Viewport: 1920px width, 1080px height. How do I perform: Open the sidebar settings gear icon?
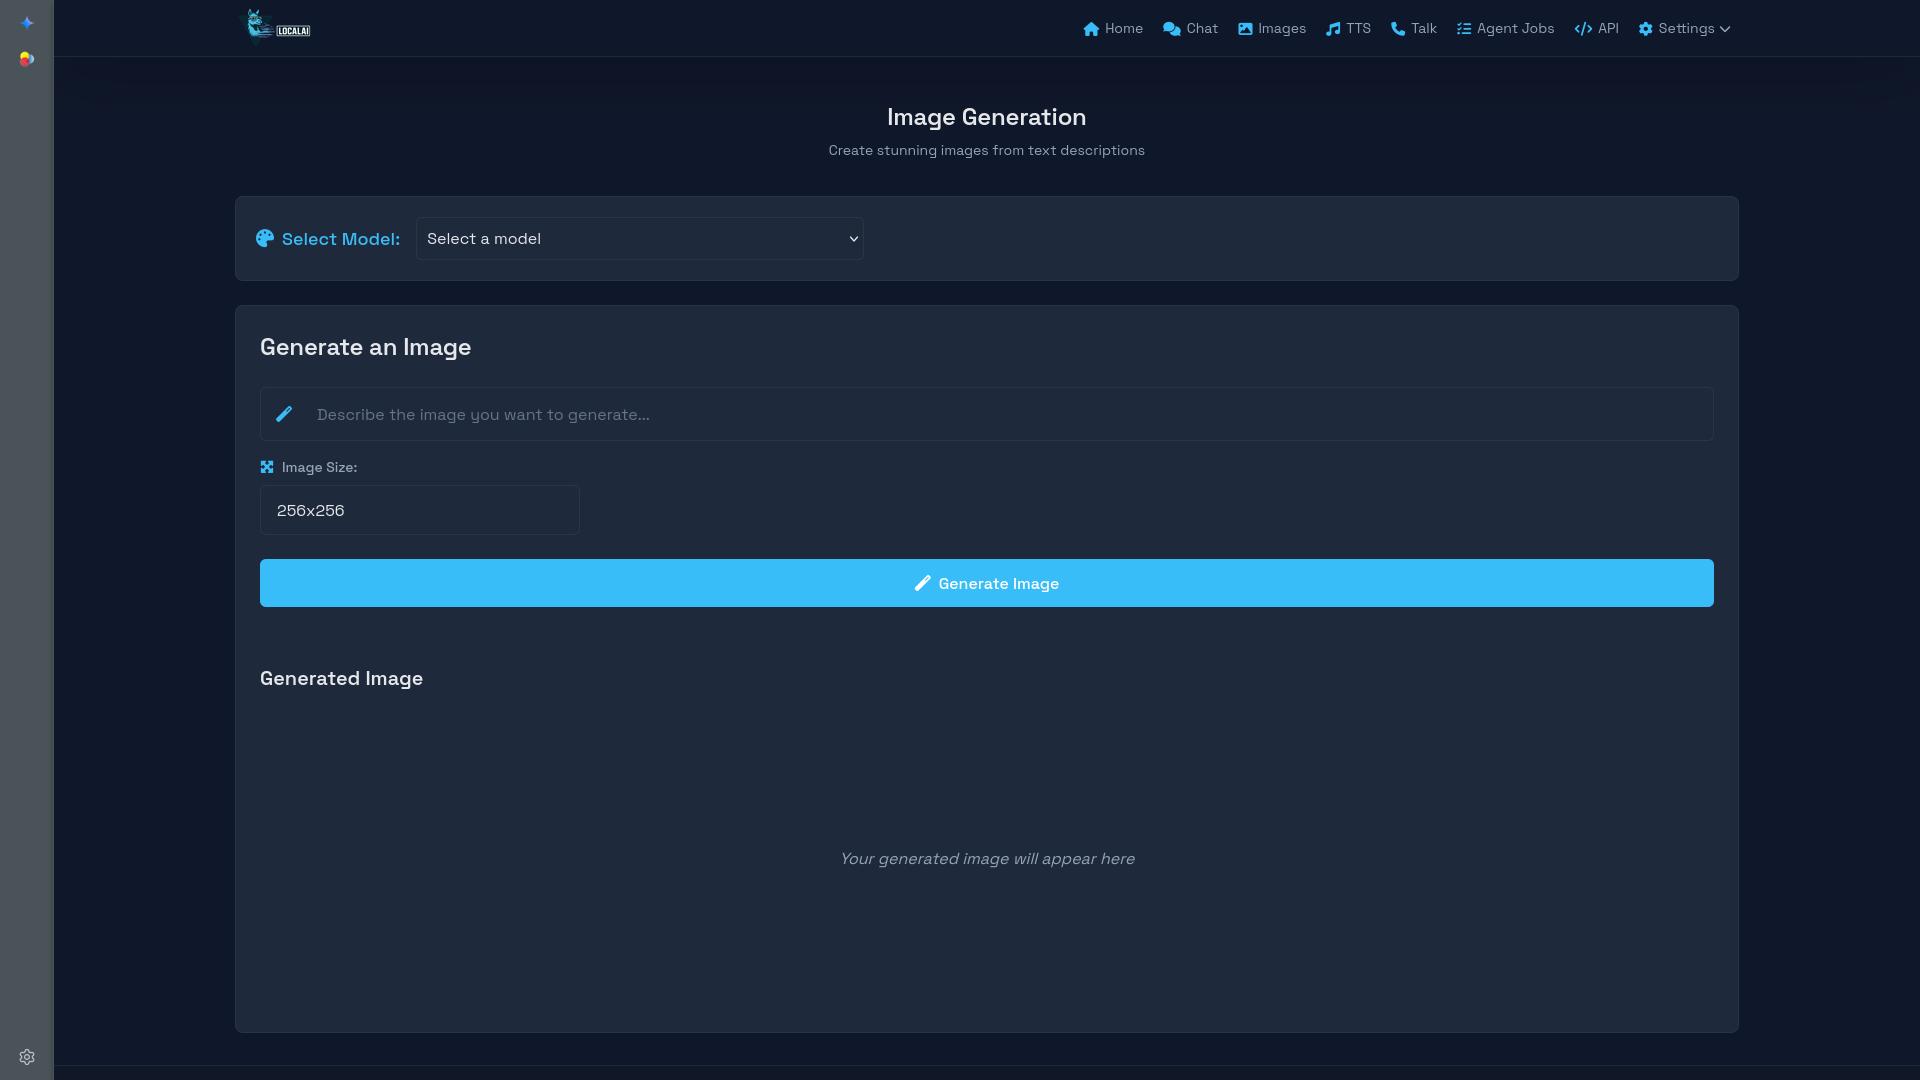(27, 1057)
